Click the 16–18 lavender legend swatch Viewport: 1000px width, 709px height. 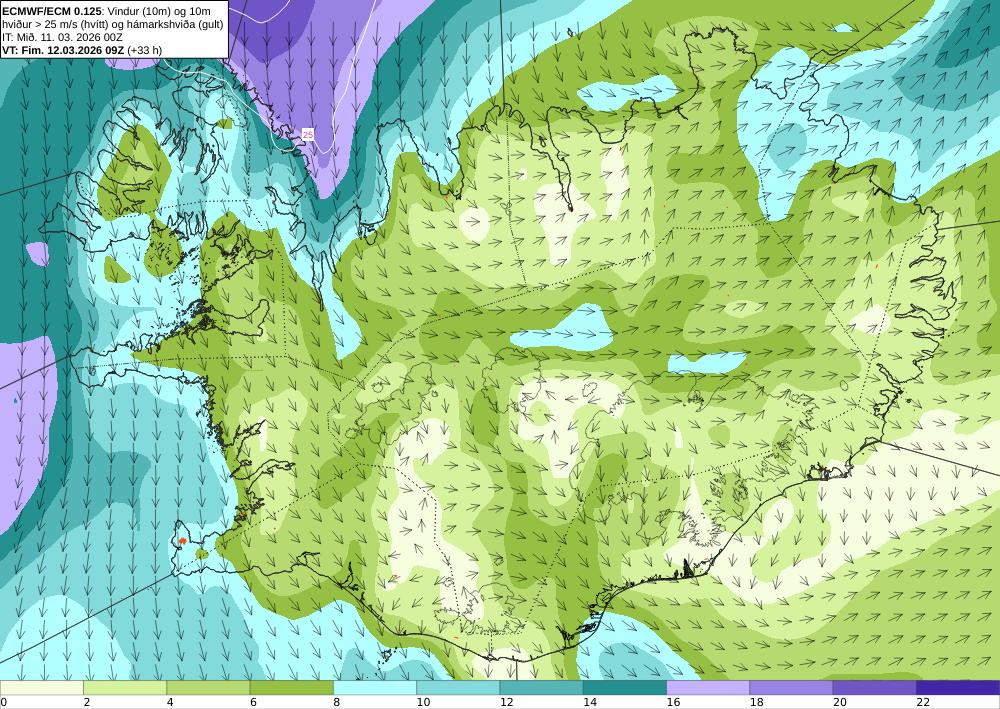coord(708,688)
